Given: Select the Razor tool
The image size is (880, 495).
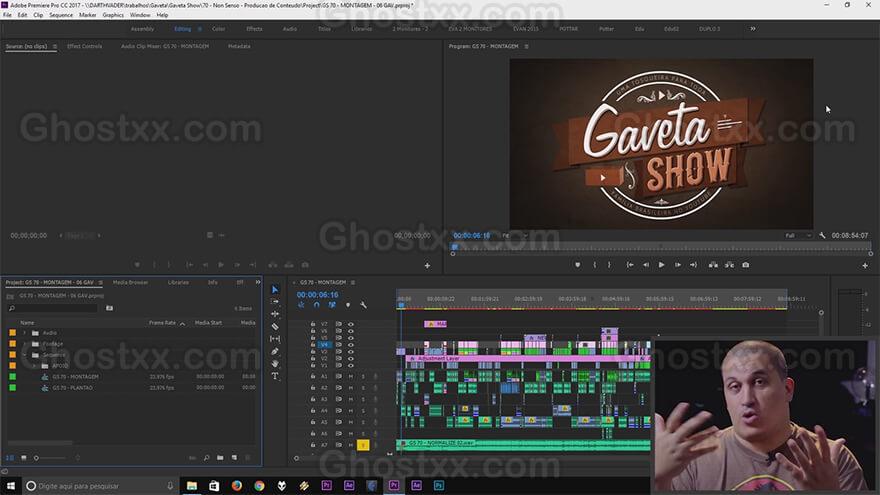Looking at the screenshot, I should (x=275, y=327).
